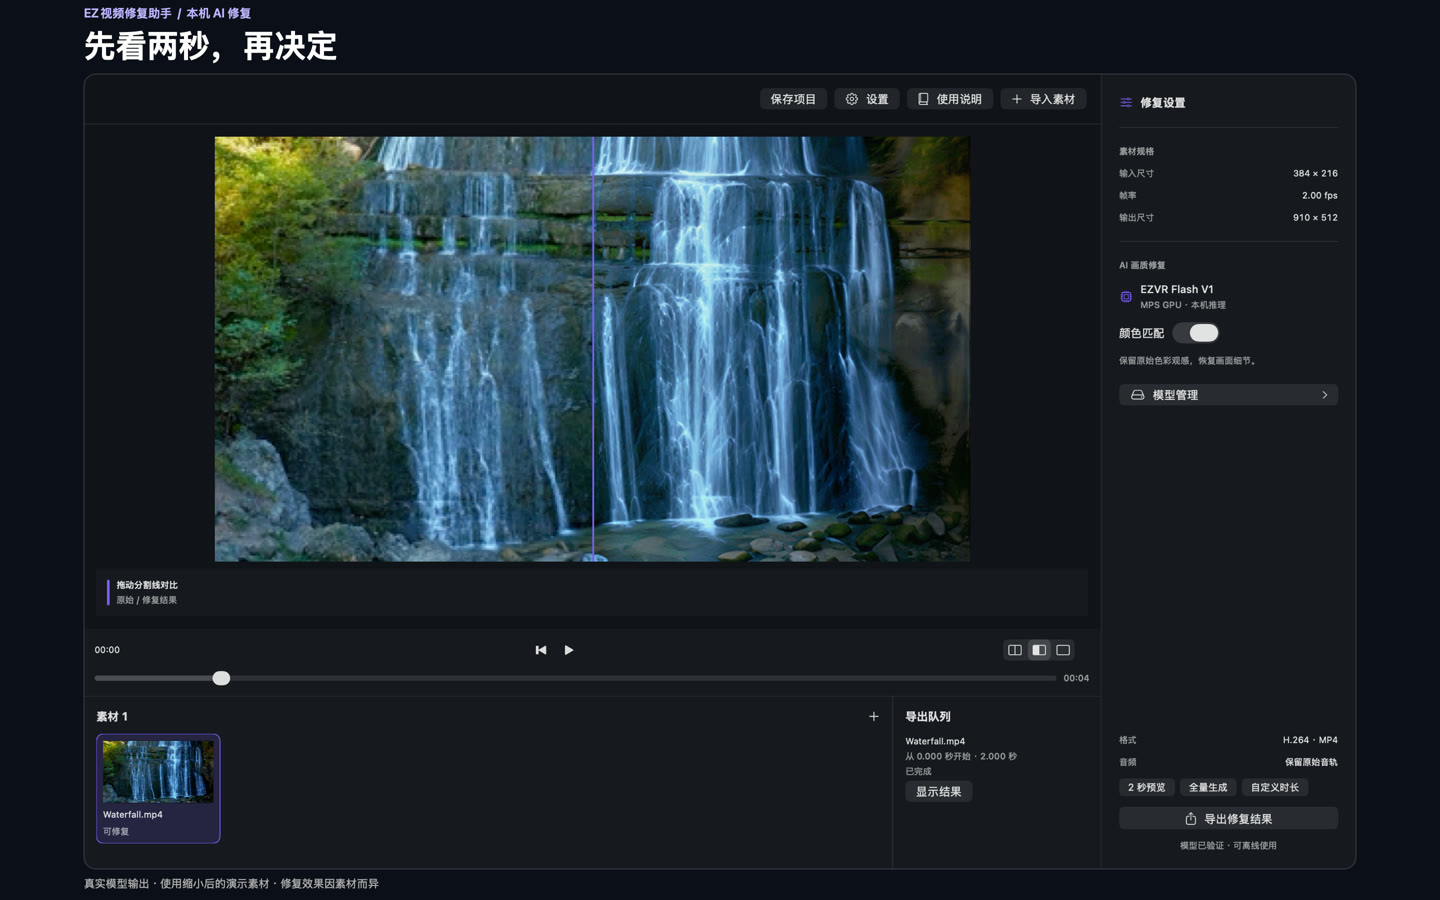1440x900 pixels.
Task: Play the video preview
Action: [569, 650]
